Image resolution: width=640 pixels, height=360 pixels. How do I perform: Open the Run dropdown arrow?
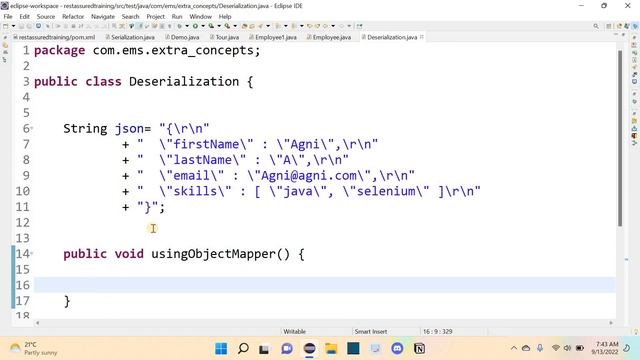(203, 26)
